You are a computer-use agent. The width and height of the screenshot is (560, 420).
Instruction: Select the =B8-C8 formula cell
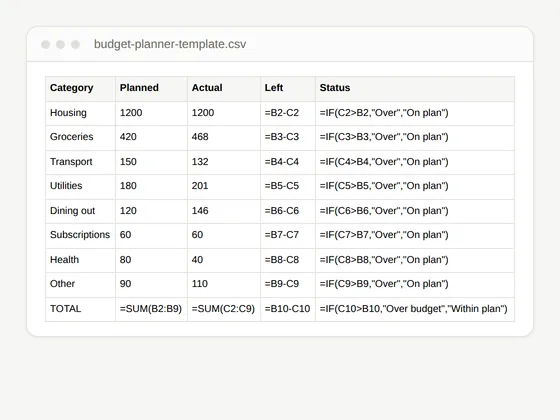(x=288, y=260)
